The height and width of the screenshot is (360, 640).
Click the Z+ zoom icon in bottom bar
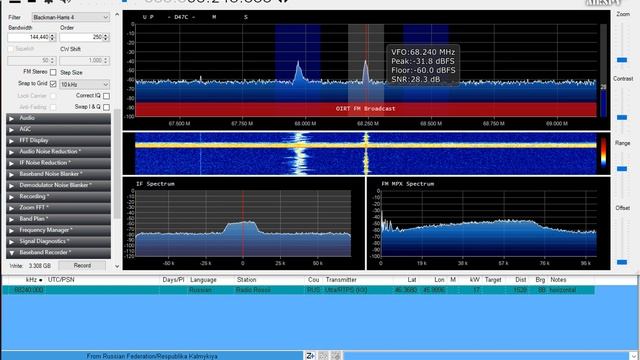[x=310, y=356]
